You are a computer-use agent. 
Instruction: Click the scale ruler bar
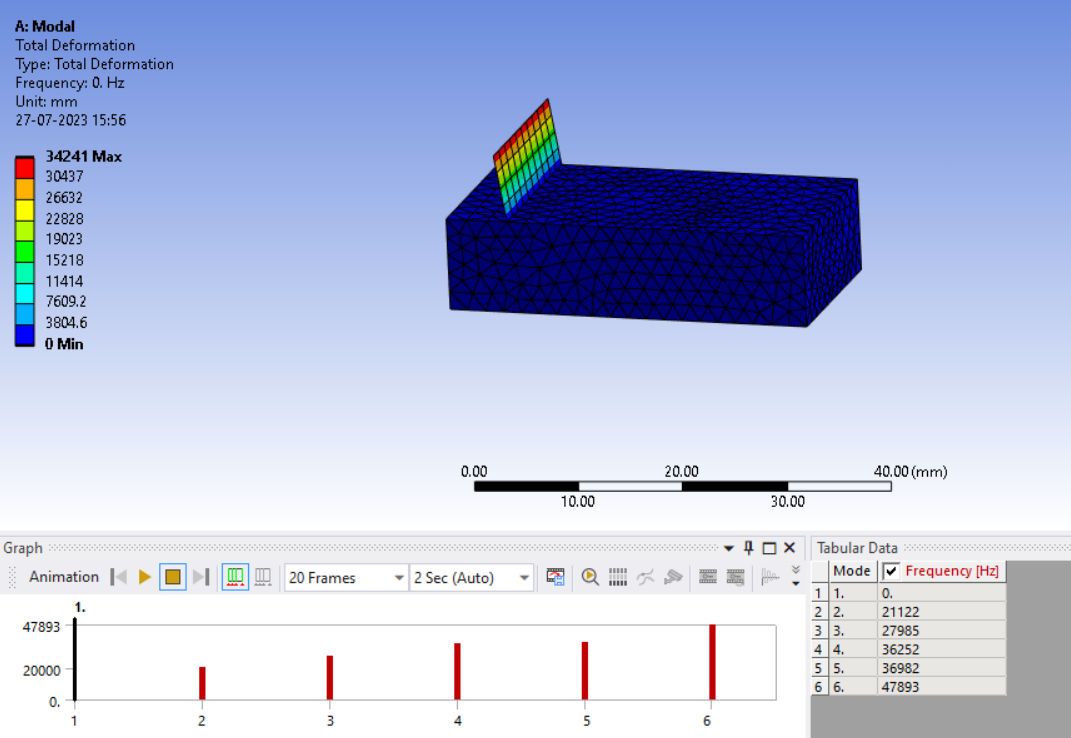point(682,487)
